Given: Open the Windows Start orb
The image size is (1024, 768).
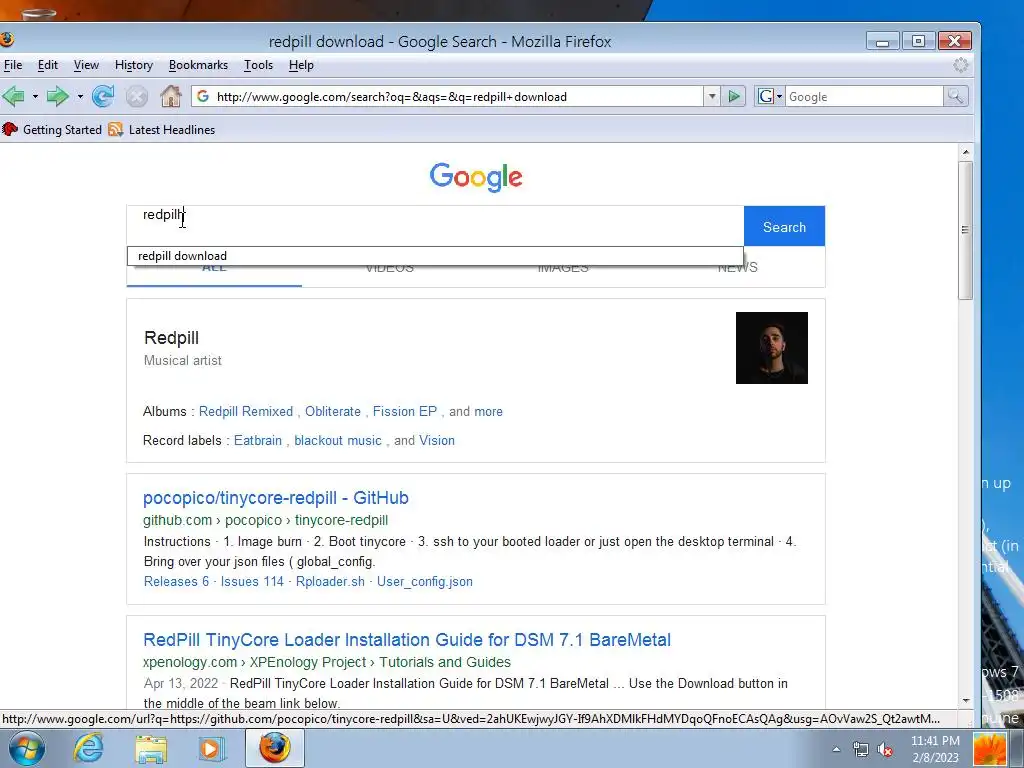Looking at the screenshot, I should (x=27, y=748).
